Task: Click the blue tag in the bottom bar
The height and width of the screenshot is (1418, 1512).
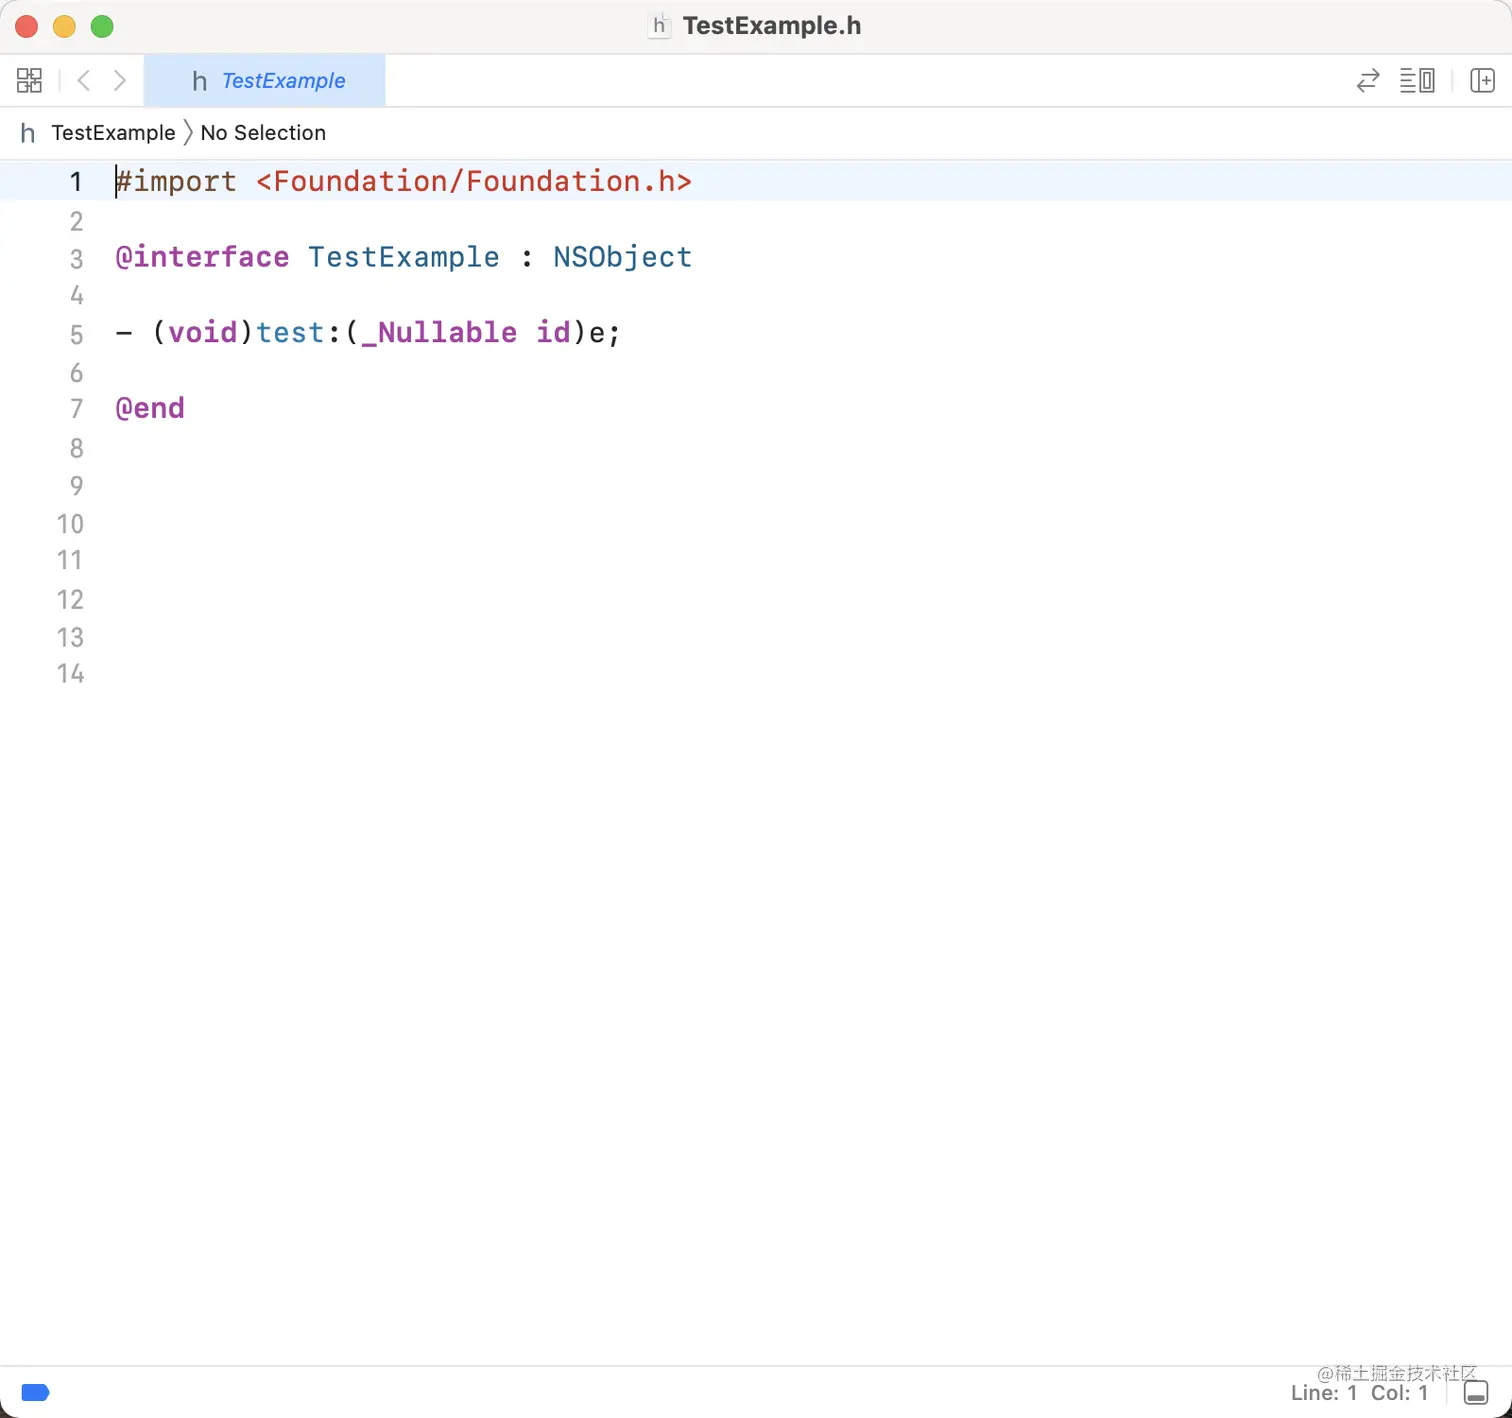Action: [x=35, y=1393]
